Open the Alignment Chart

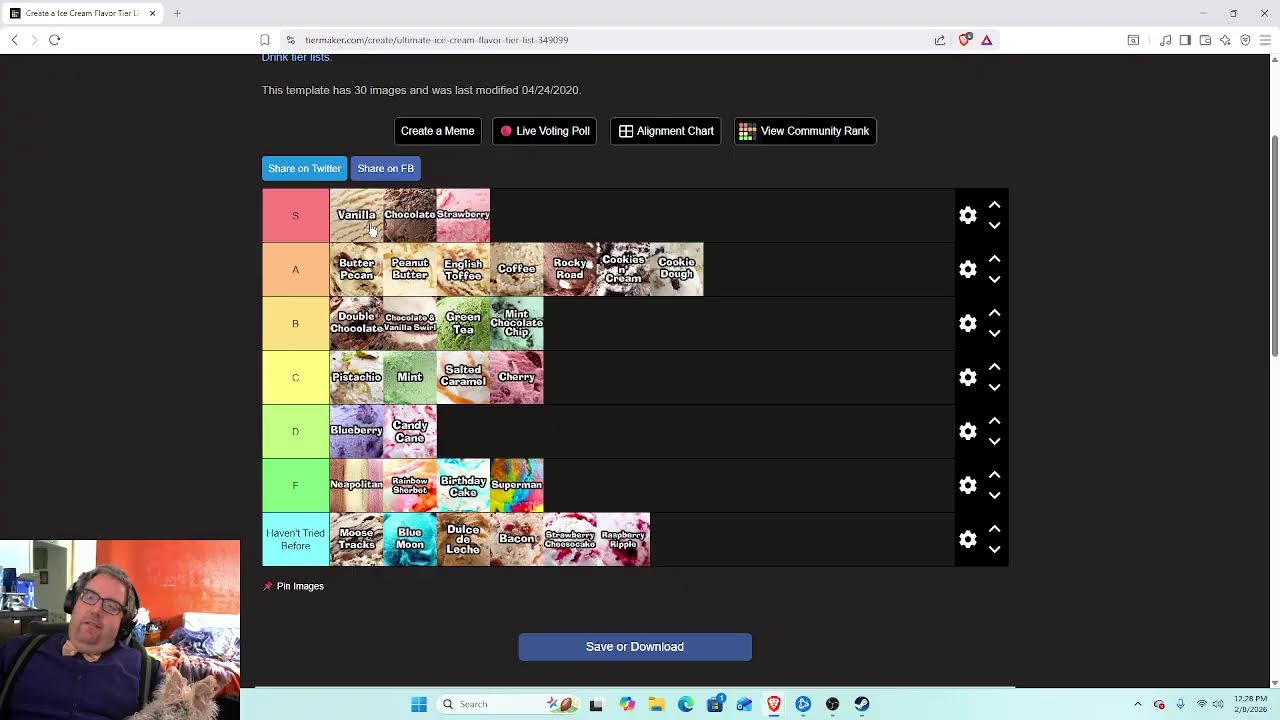click(x=666, y=131)
